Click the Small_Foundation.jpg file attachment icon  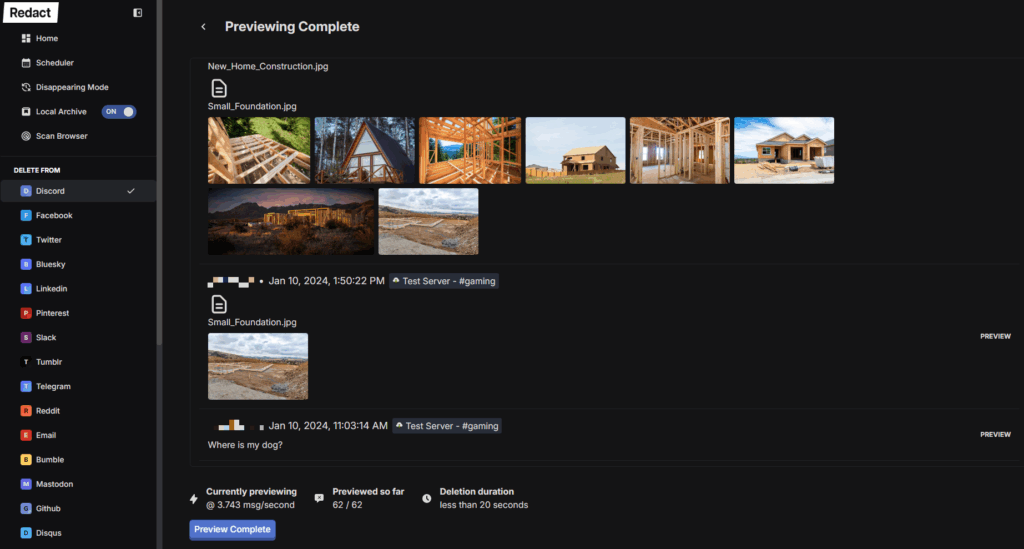[x=219, y=304]
